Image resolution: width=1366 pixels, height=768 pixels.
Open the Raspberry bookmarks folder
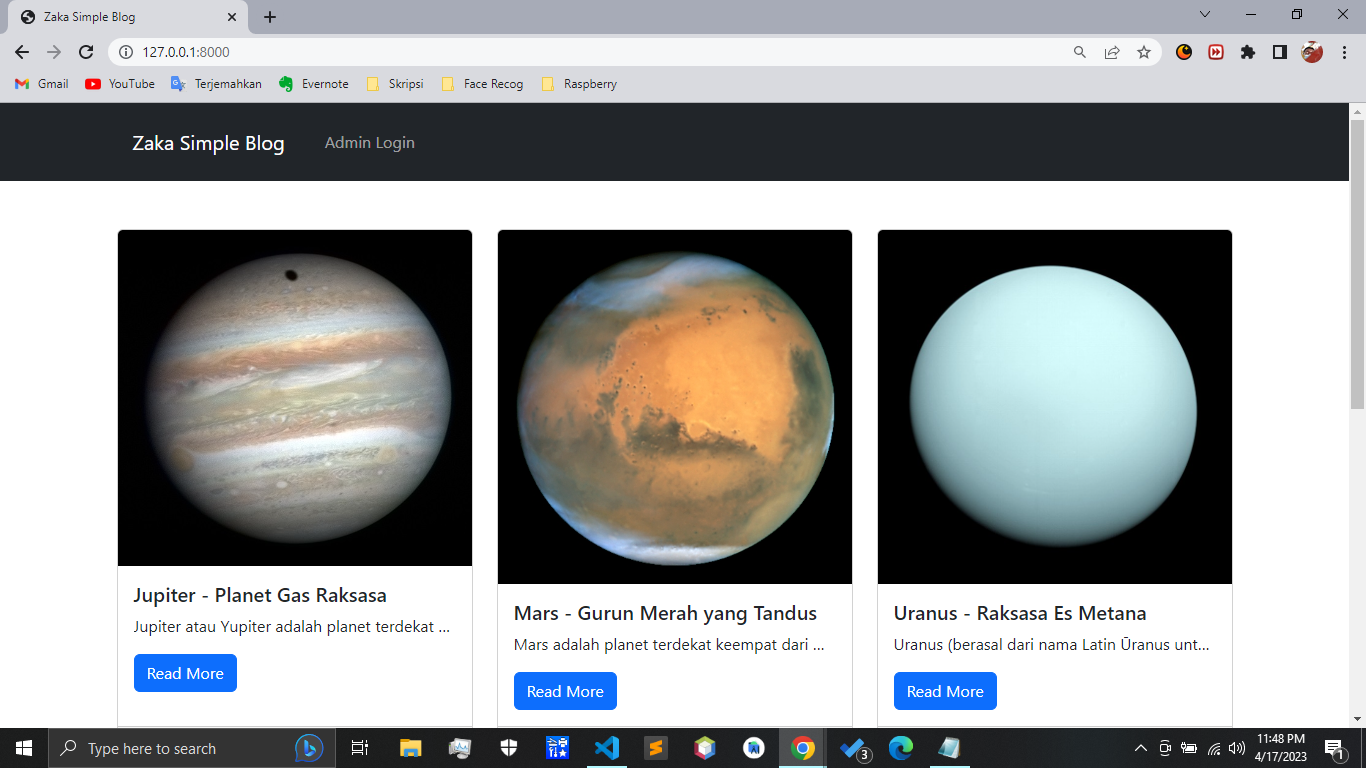point(579,84)
